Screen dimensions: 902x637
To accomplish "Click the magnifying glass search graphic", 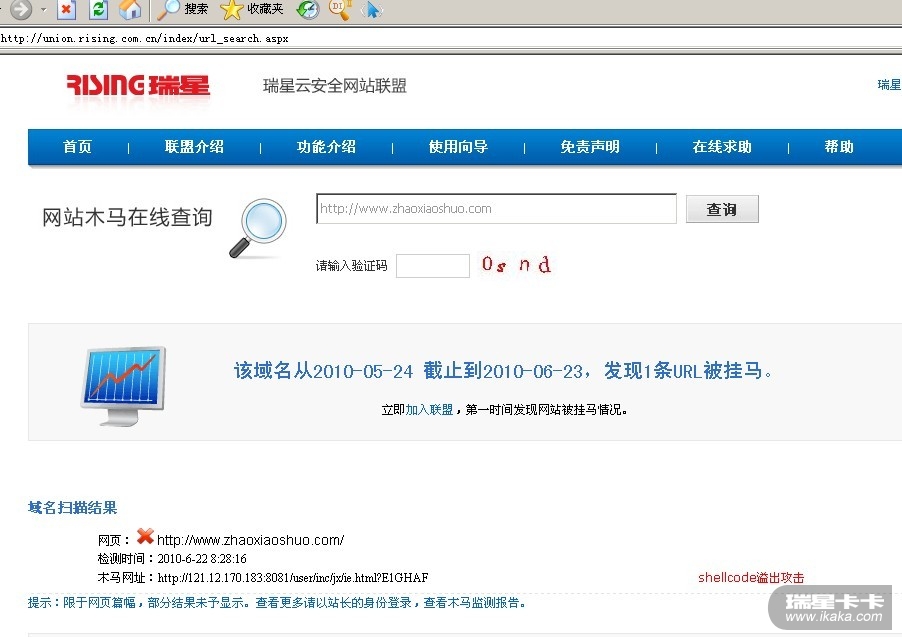I will (258, 228).
